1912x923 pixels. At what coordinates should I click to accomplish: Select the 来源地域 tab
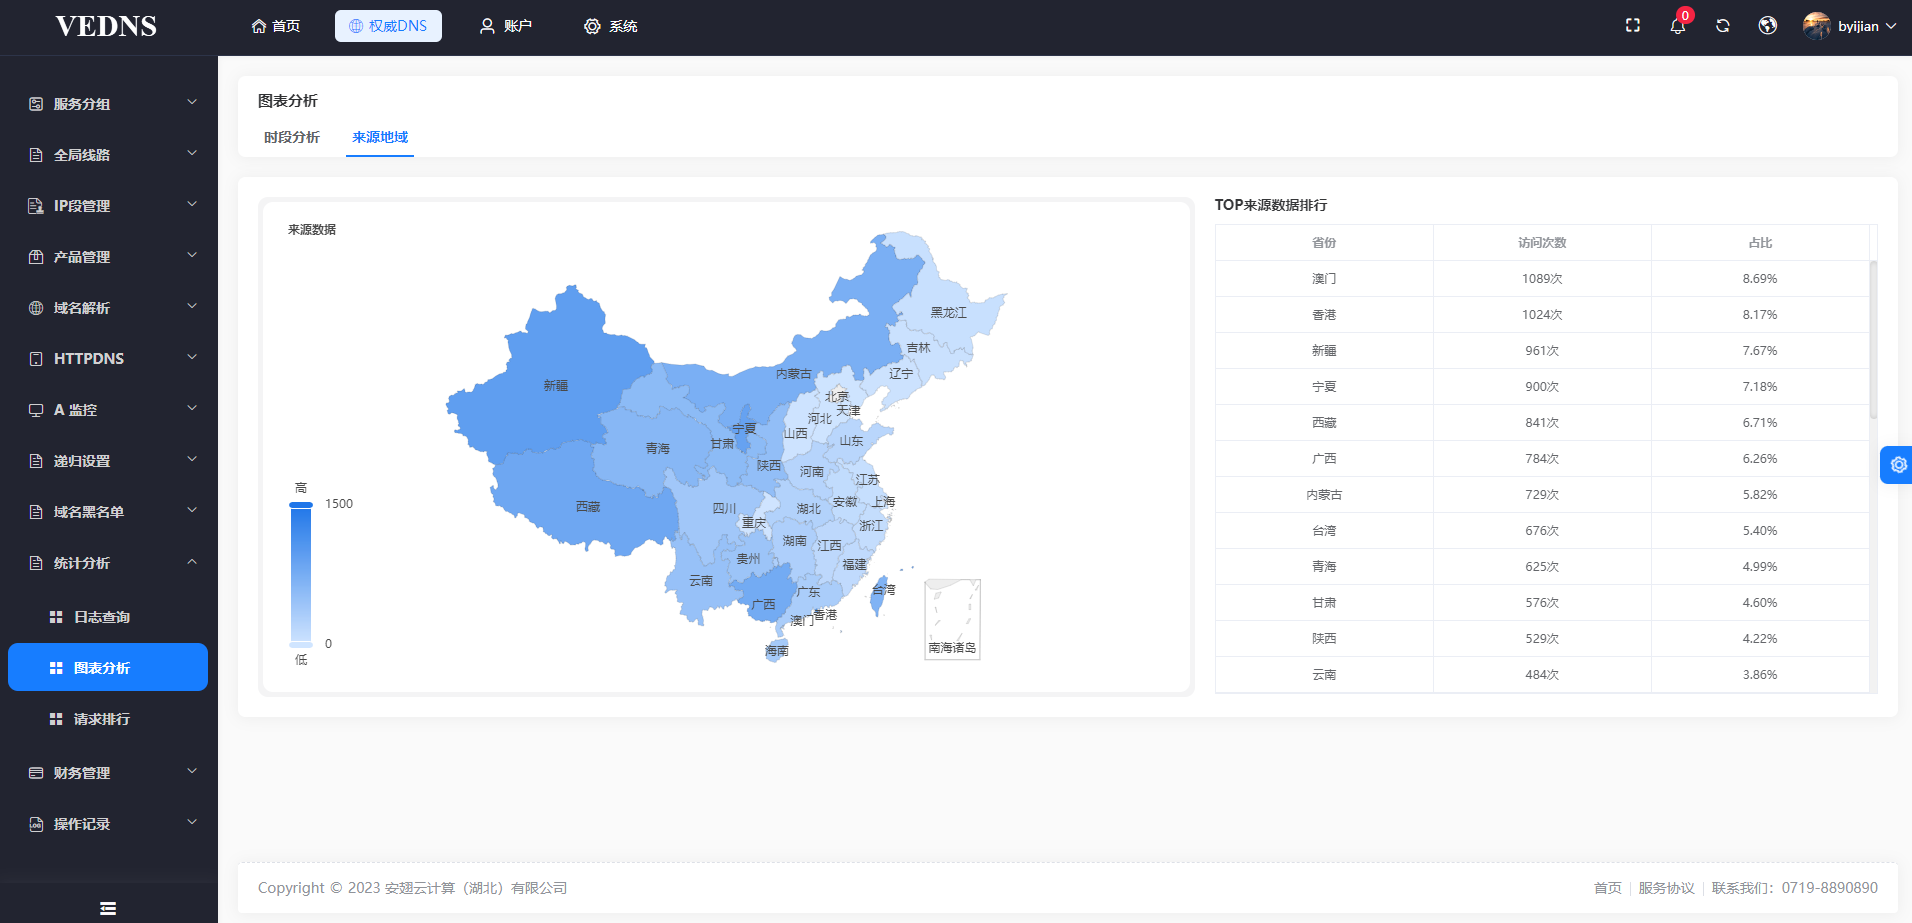pyautogui.click(x=379, y=137)
